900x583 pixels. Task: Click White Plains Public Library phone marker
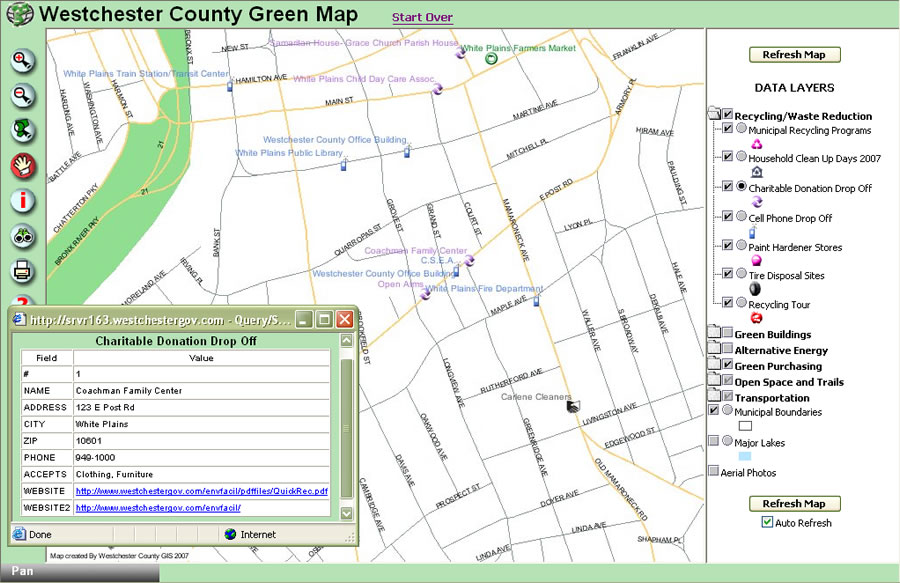pyautogui.click(x=344, y=165)
